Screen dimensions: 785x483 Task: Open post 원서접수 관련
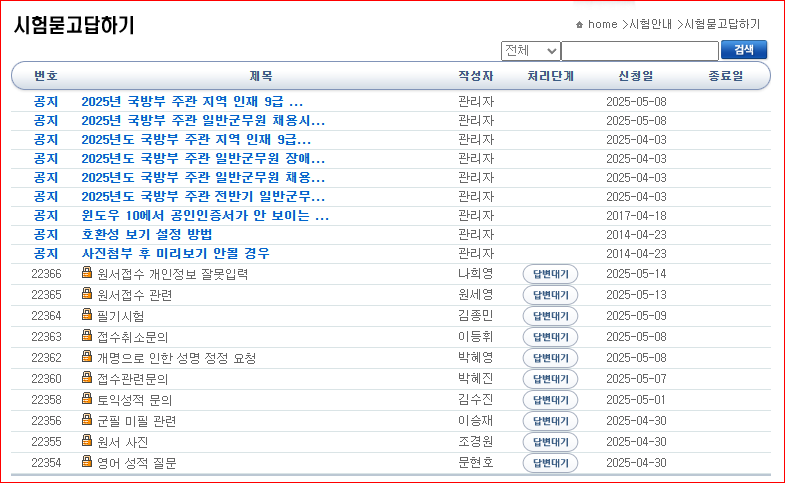click(135, 295)
